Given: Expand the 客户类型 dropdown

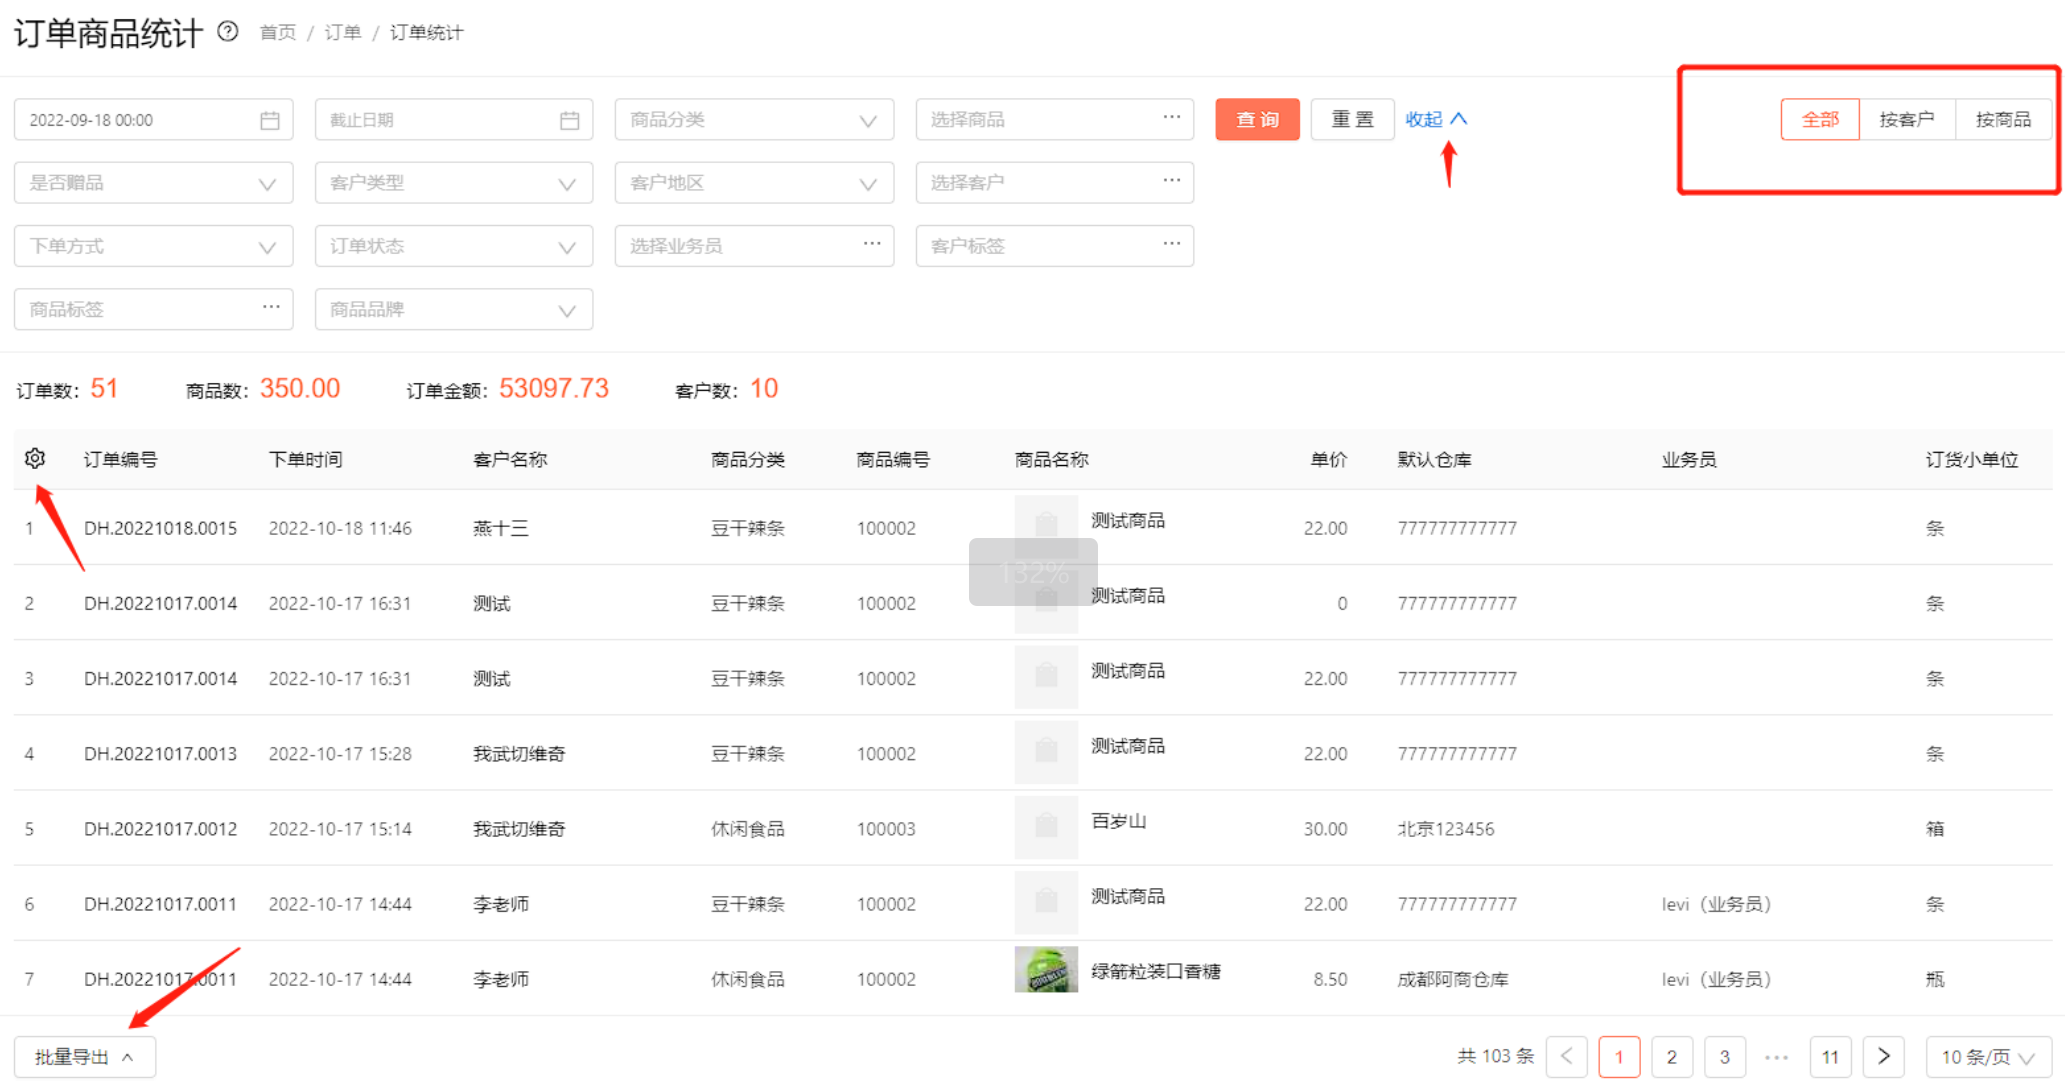Looking at the screenshot, I should [x=454, y=183].
